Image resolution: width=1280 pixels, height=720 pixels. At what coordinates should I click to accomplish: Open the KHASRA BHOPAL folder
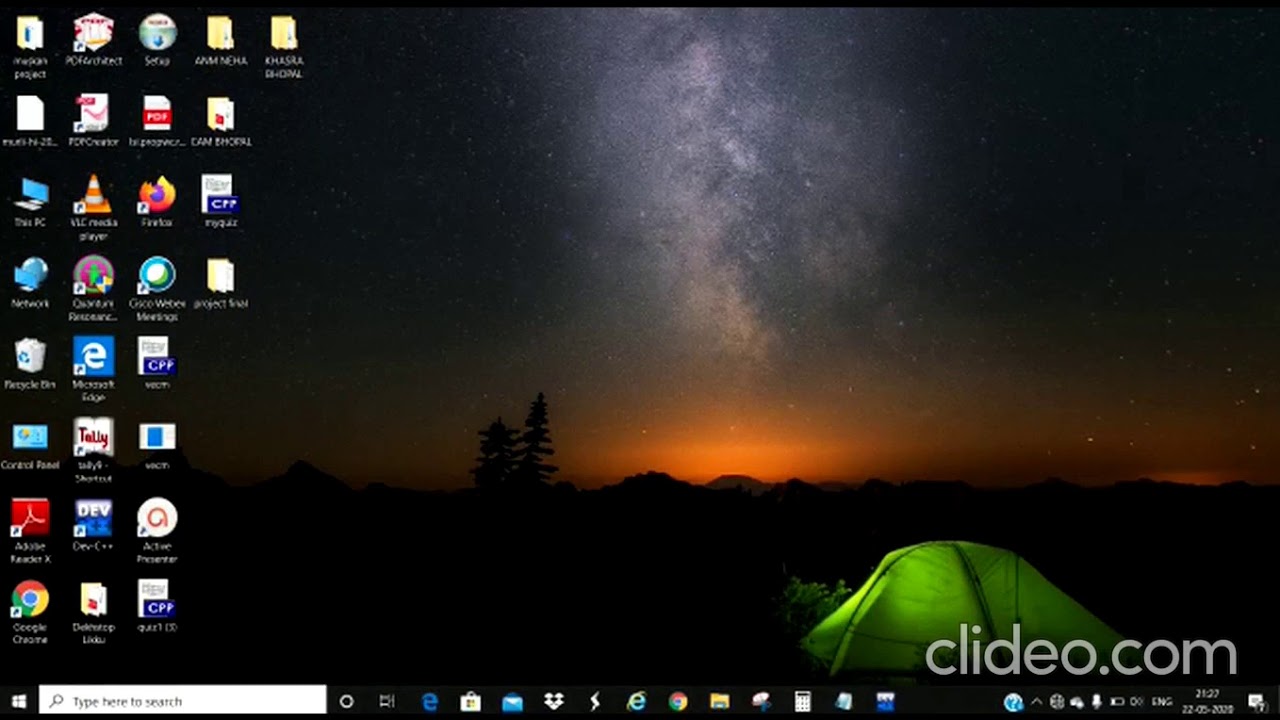(284, 45)
